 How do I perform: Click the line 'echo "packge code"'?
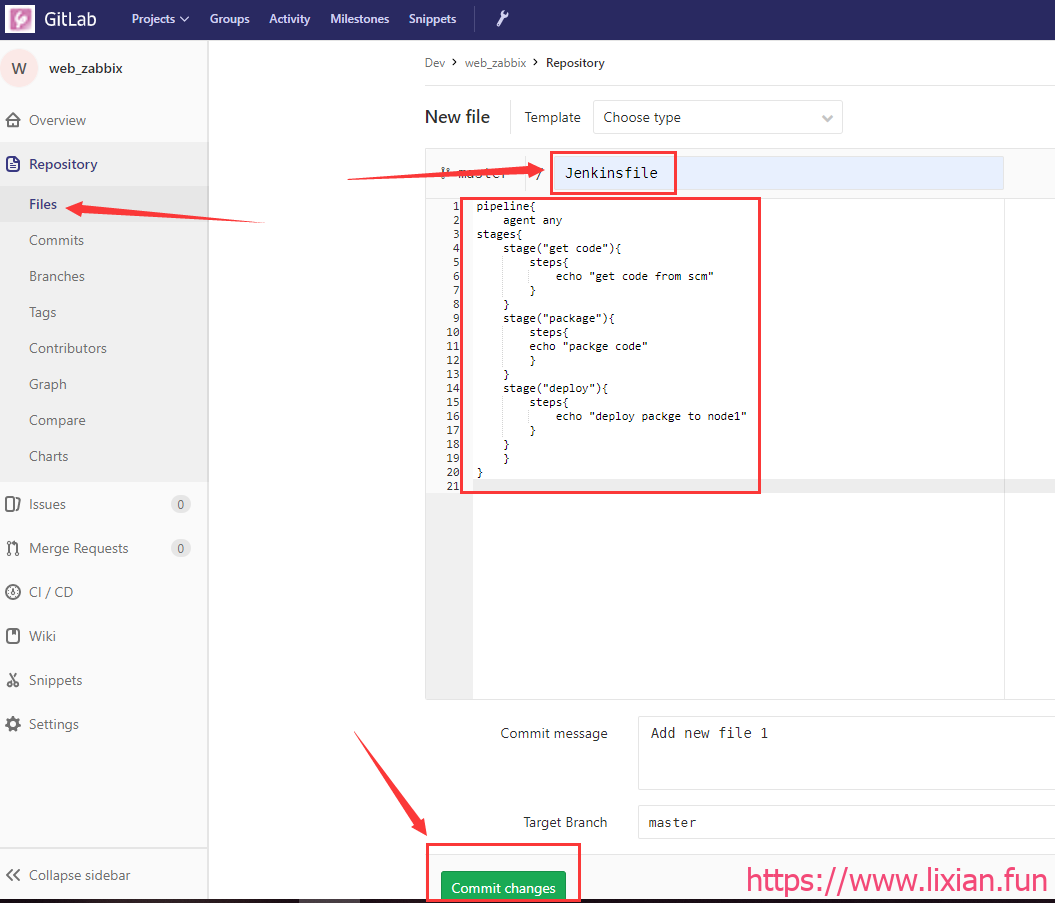[588, 346]
